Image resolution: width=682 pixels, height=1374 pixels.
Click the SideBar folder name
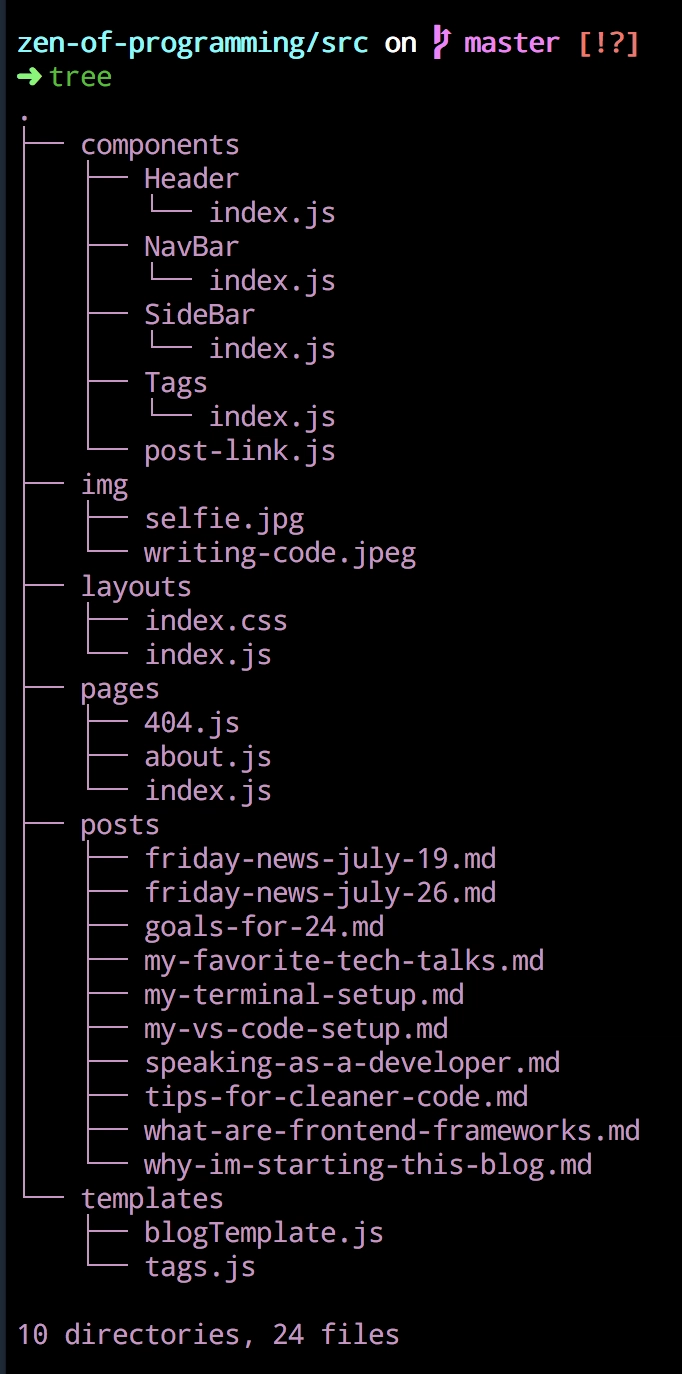(200, 315)
